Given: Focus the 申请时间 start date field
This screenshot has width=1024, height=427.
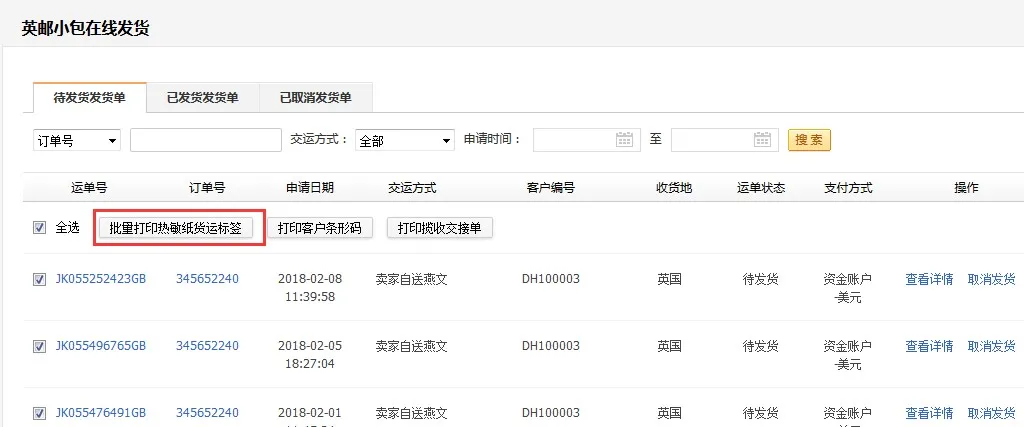Looking at the screenshot, I should [586, 140].
